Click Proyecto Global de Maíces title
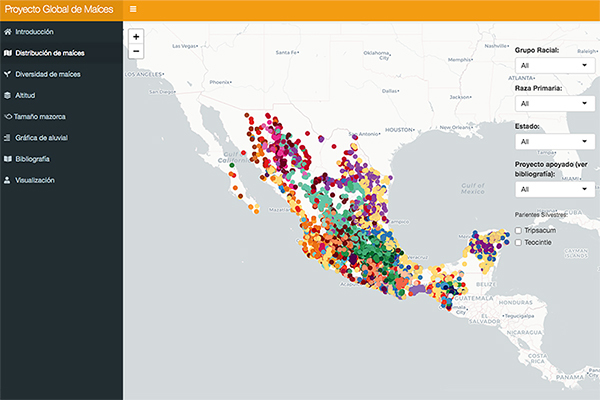The image size is (600, 400). click(59, 9)
